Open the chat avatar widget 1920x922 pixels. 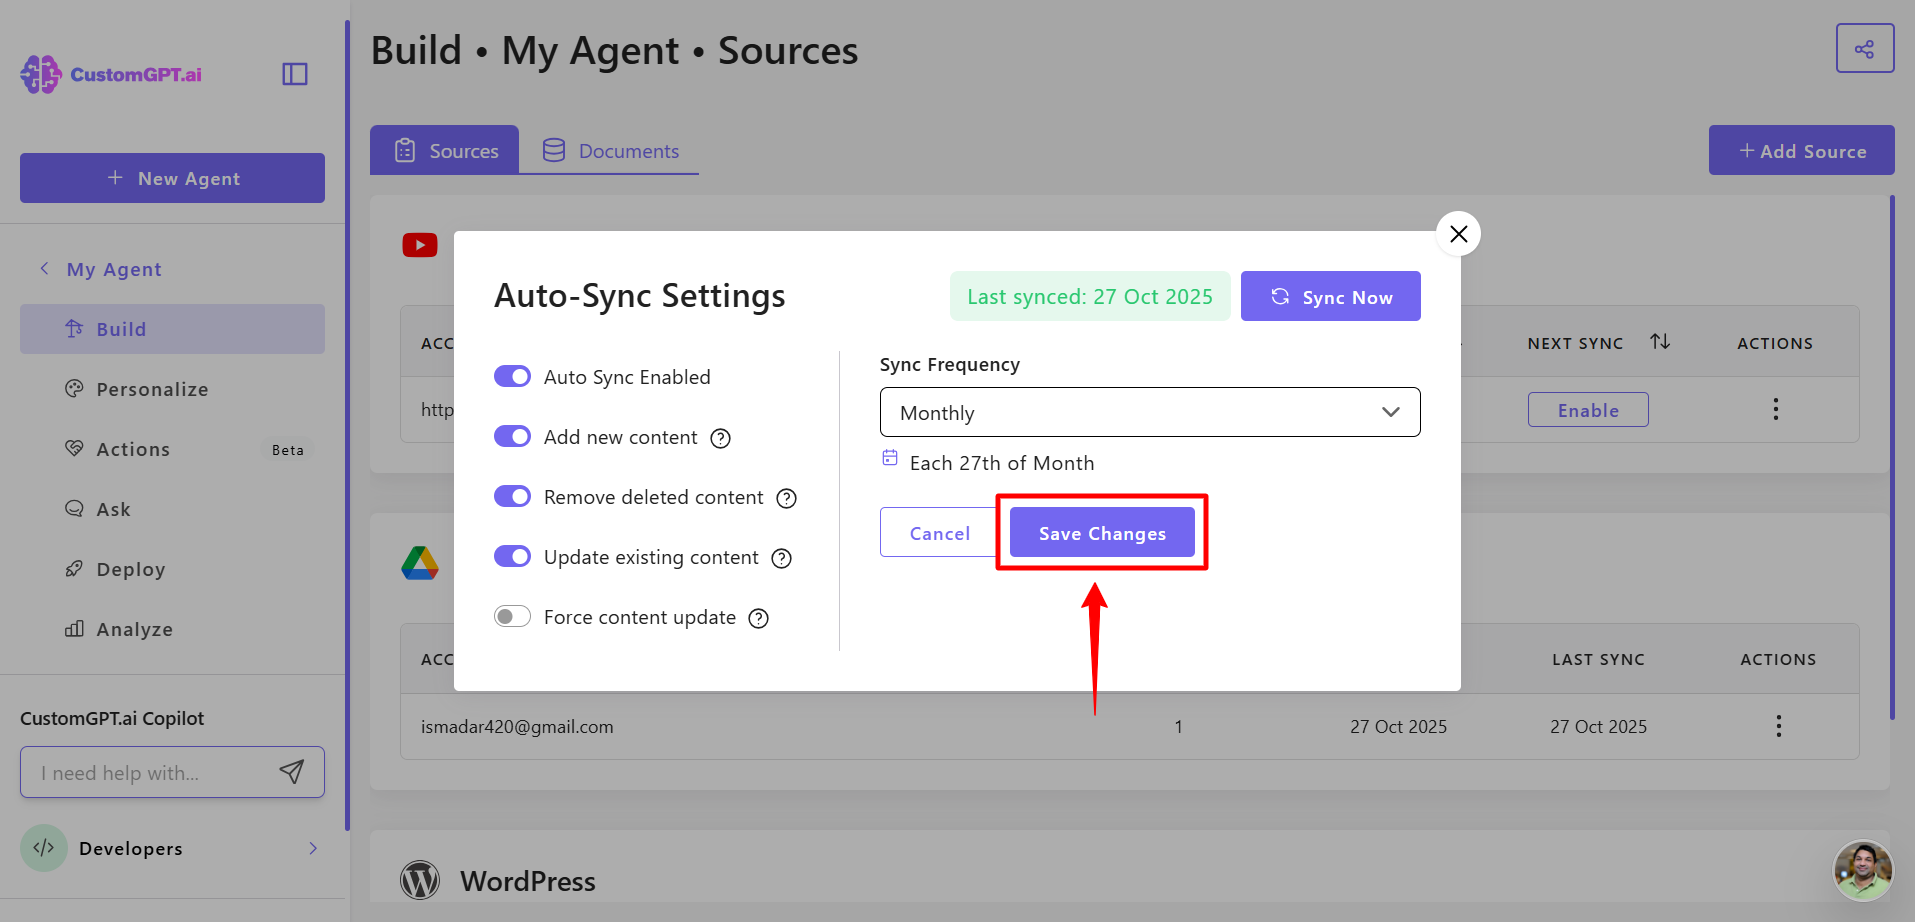1863,870
